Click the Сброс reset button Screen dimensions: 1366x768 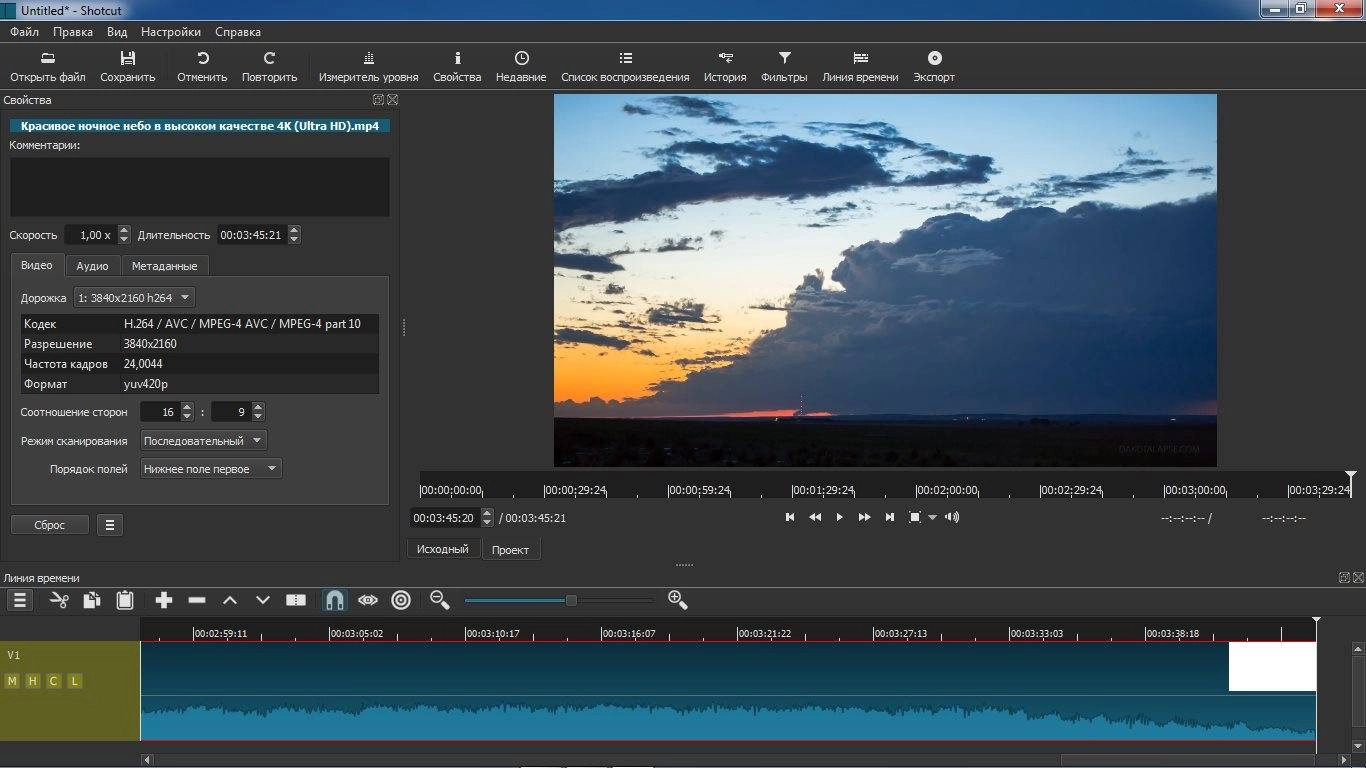coord(50,525)
